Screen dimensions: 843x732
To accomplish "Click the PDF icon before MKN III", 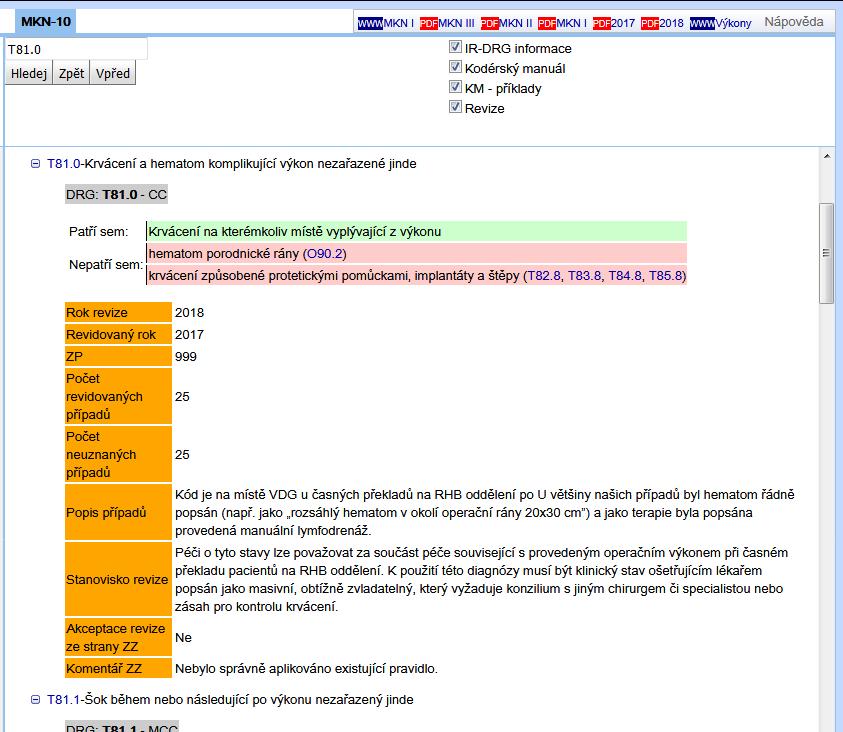I will [x=428, y=24].
